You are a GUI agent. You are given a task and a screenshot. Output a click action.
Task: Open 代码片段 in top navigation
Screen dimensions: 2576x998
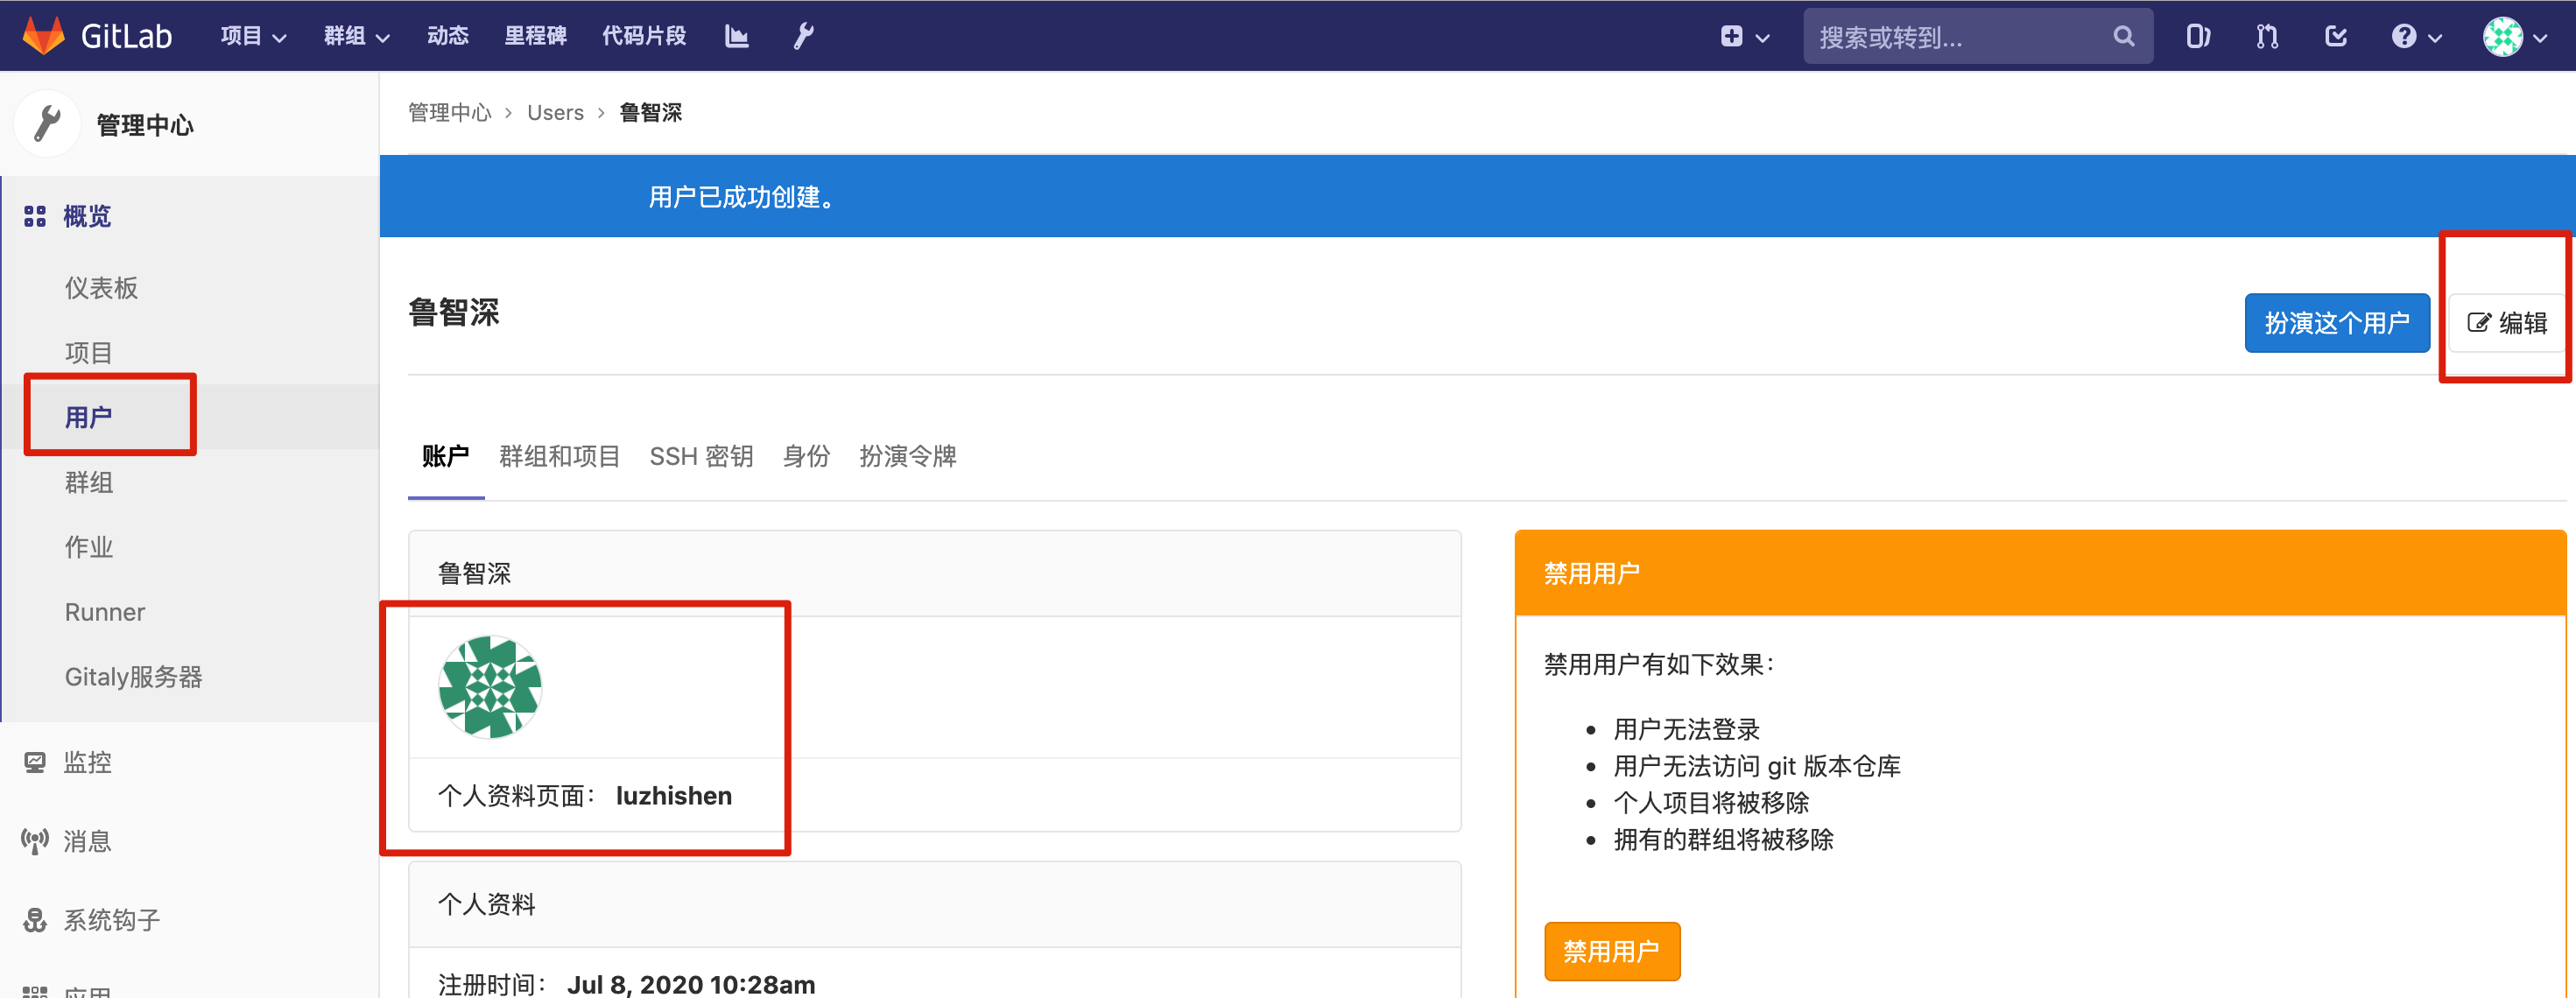(x=644, y=36)
